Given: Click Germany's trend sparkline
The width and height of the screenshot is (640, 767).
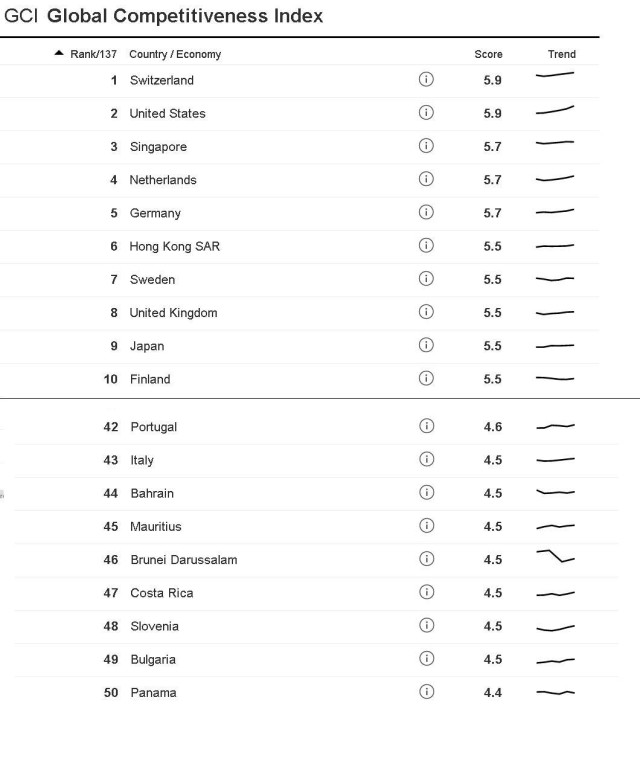Looking at the screenshot, I should [x=555, y=212].
